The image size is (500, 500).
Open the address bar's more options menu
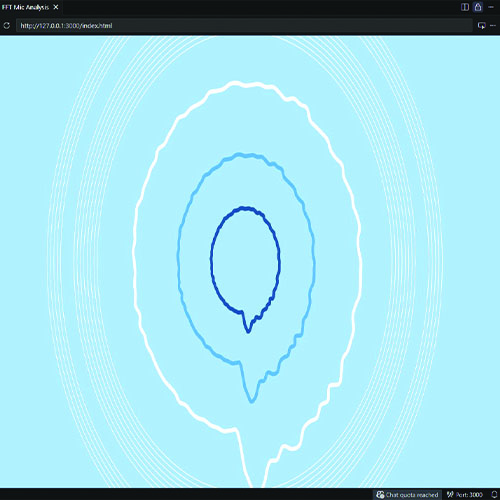click(x=493, y=26)
